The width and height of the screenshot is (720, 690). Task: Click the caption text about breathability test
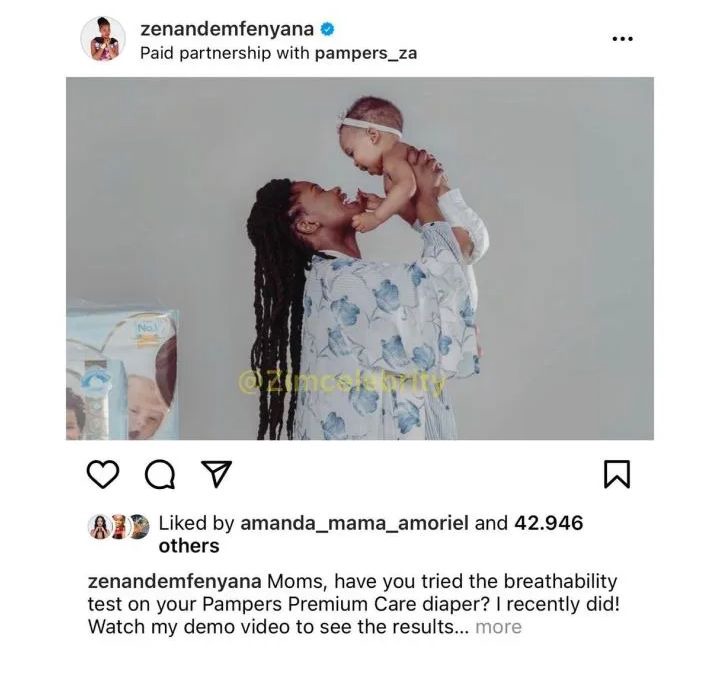(x=354, y=604)
